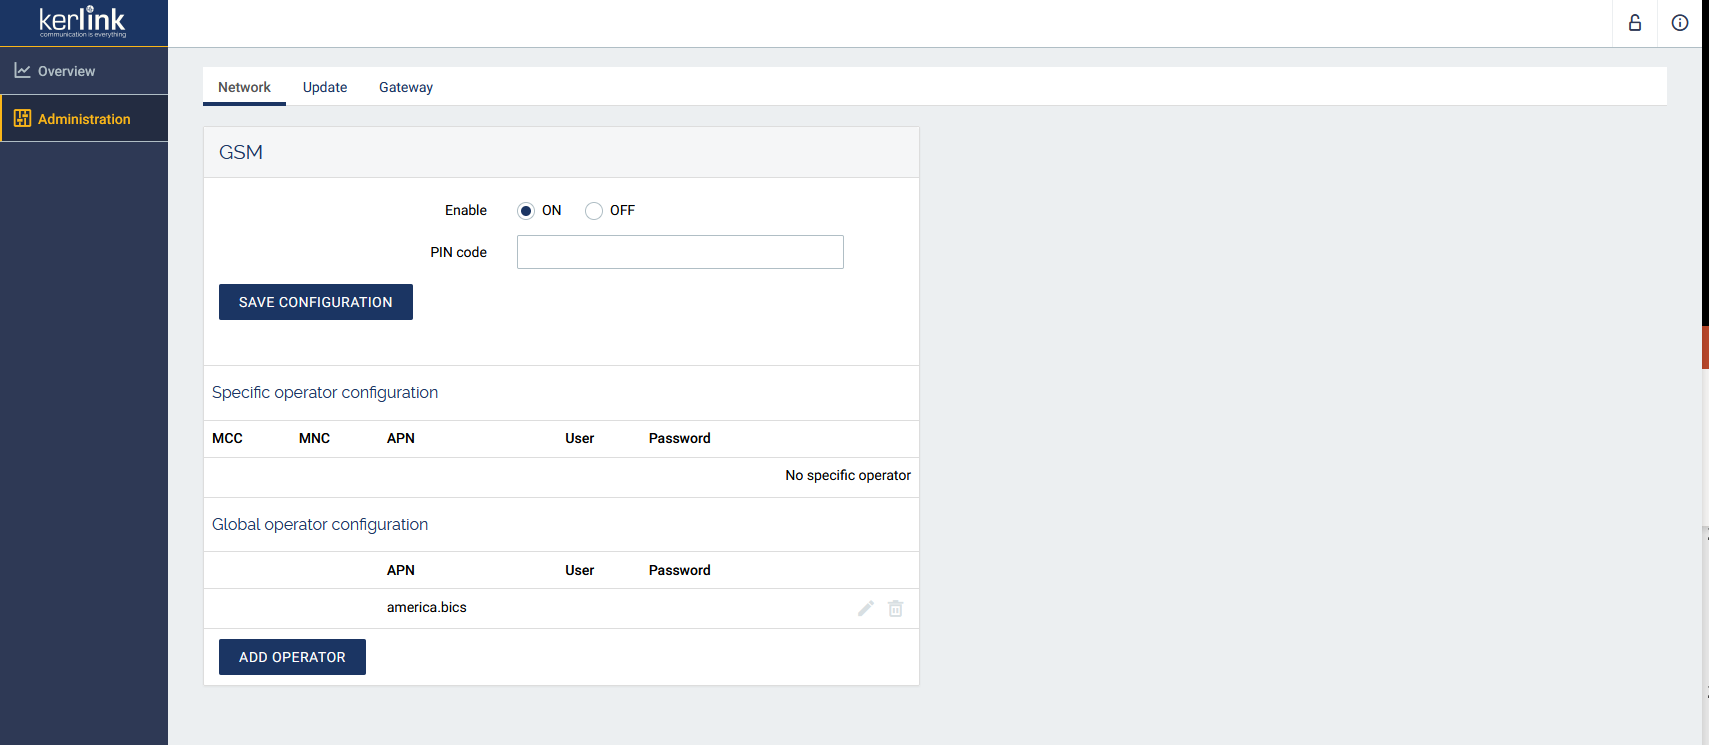1709x745 pixels.
Task: Select the america.bics APN entry
Action: [x=427, y=607]
